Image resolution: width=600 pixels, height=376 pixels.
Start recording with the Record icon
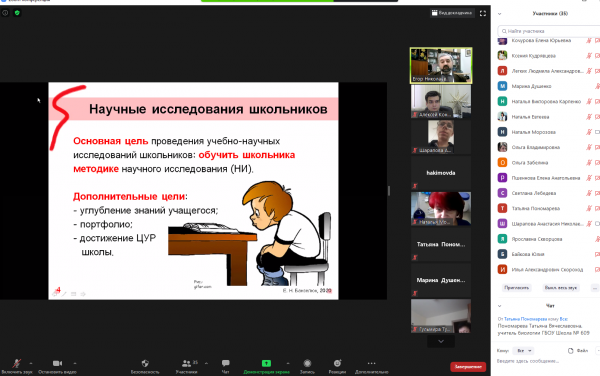pyautogui.click(x=307, y=363)
